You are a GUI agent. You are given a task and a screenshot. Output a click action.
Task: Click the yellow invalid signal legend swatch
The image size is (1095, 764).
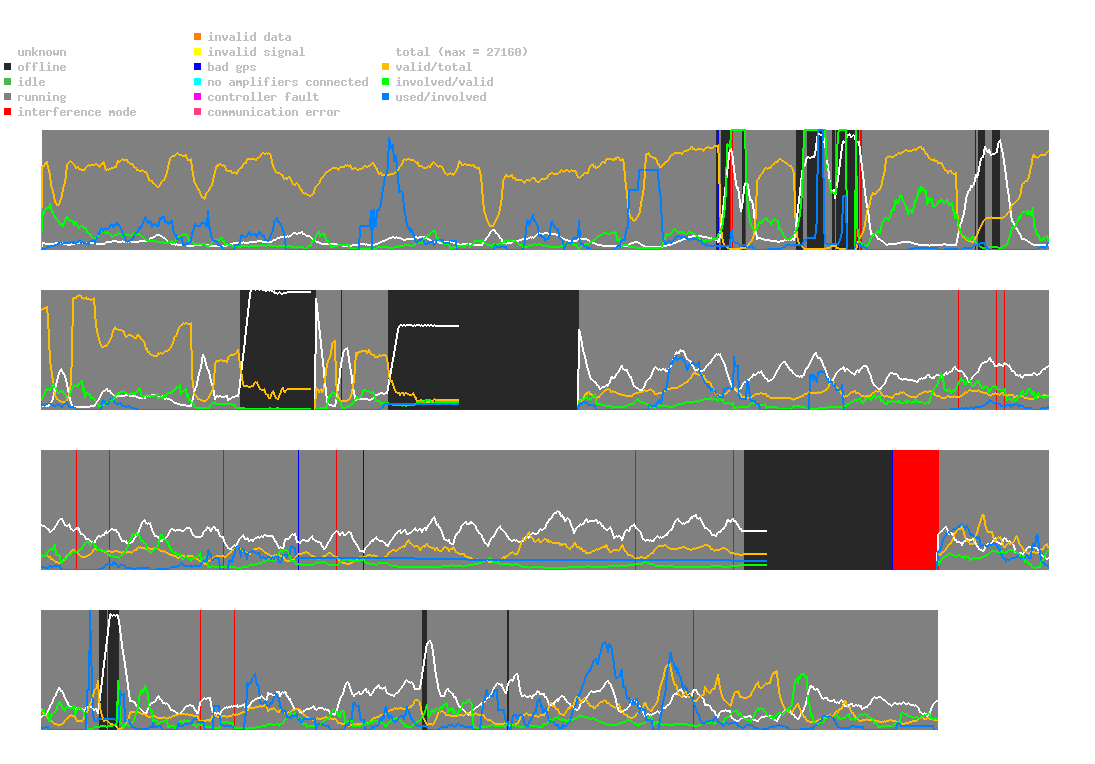click(198, 52)
